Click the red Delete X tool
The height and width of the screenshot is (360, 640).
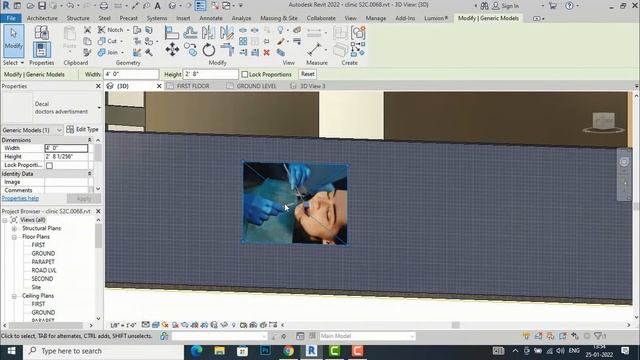coord(267,52)
